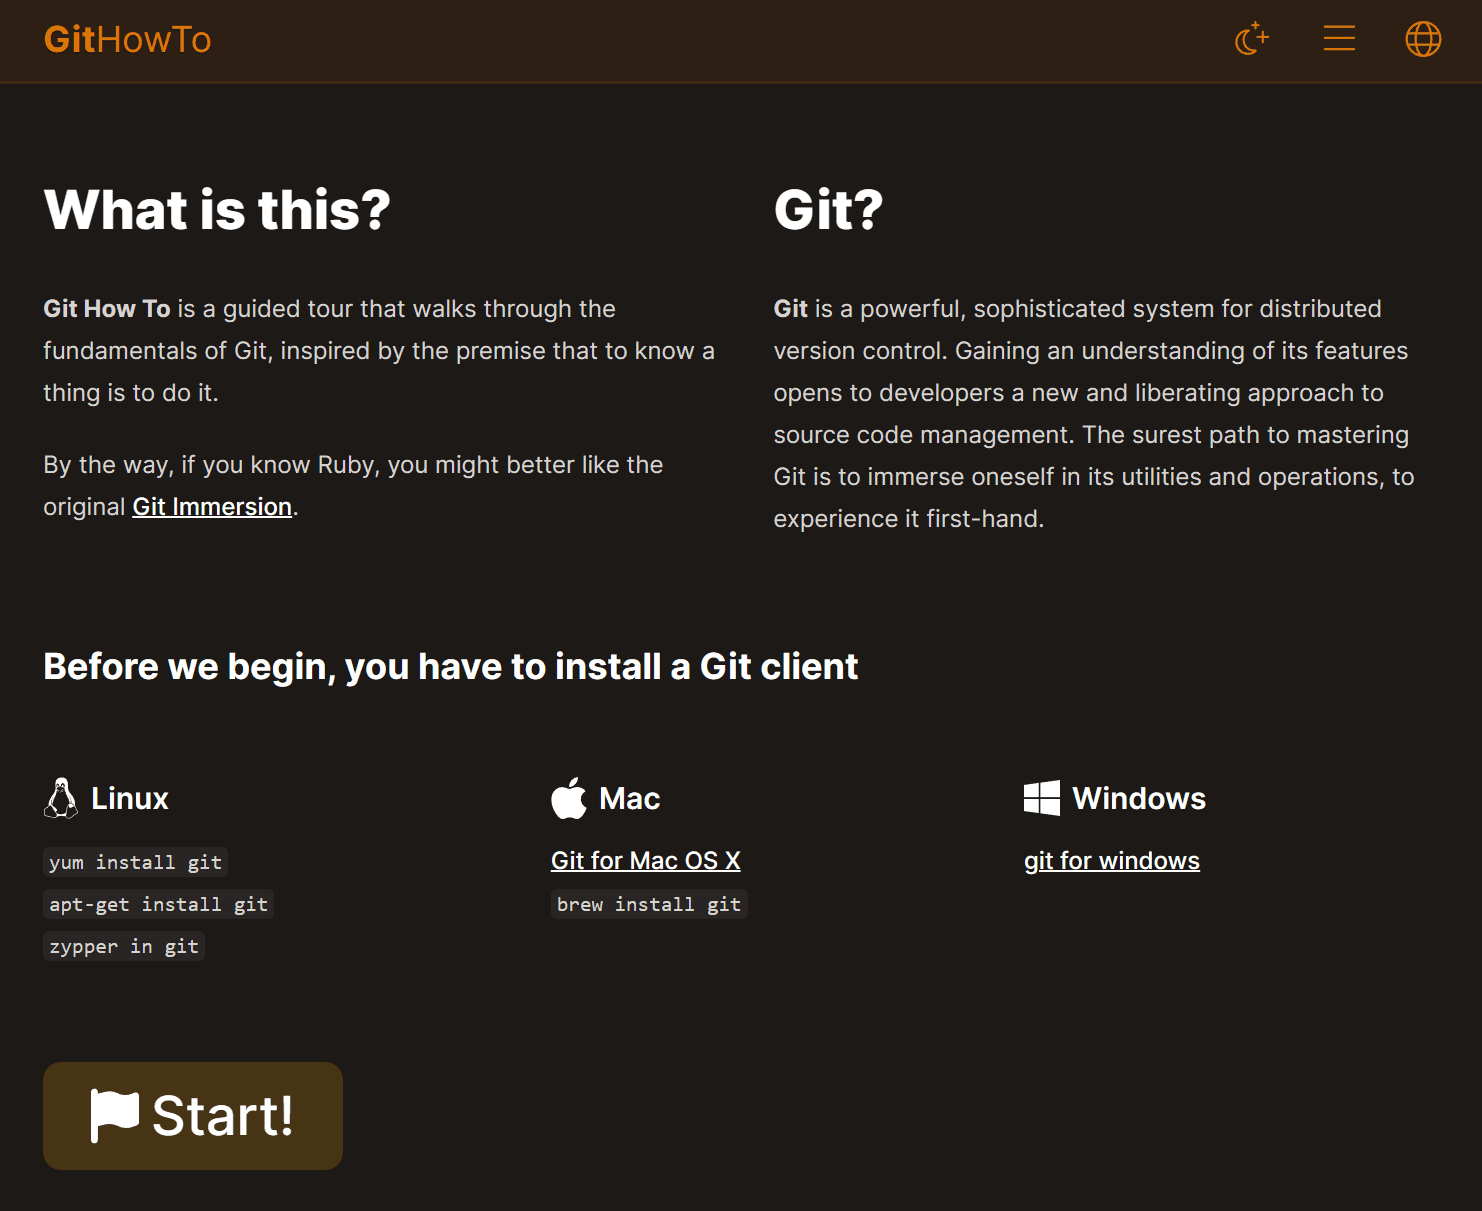Open the git for windows link
This screenshot has width=1482, height=1211.
pos(1111,860)
